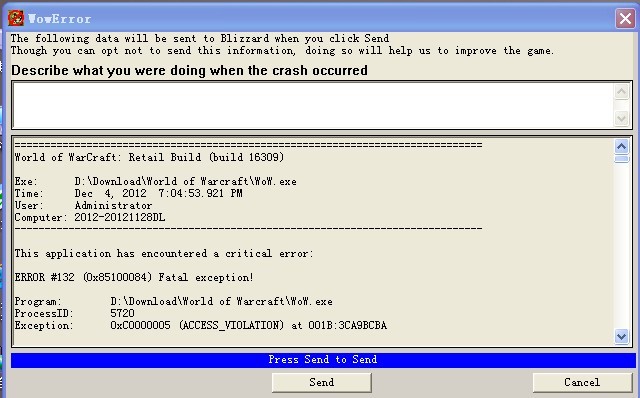Click down arrow of description box scrollbar
The image size is (640, 398).
tap(621, 119)
